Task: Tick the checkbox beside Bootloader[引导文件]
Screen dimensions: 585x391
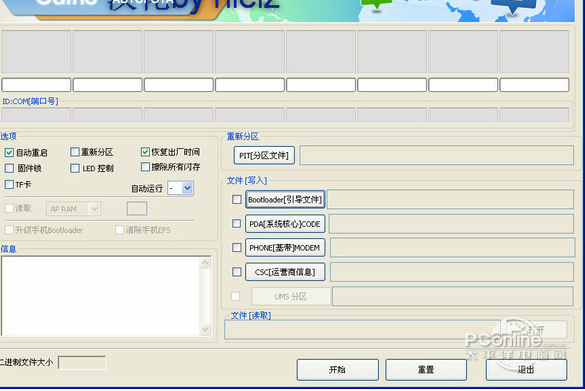Action: [237, 200]
